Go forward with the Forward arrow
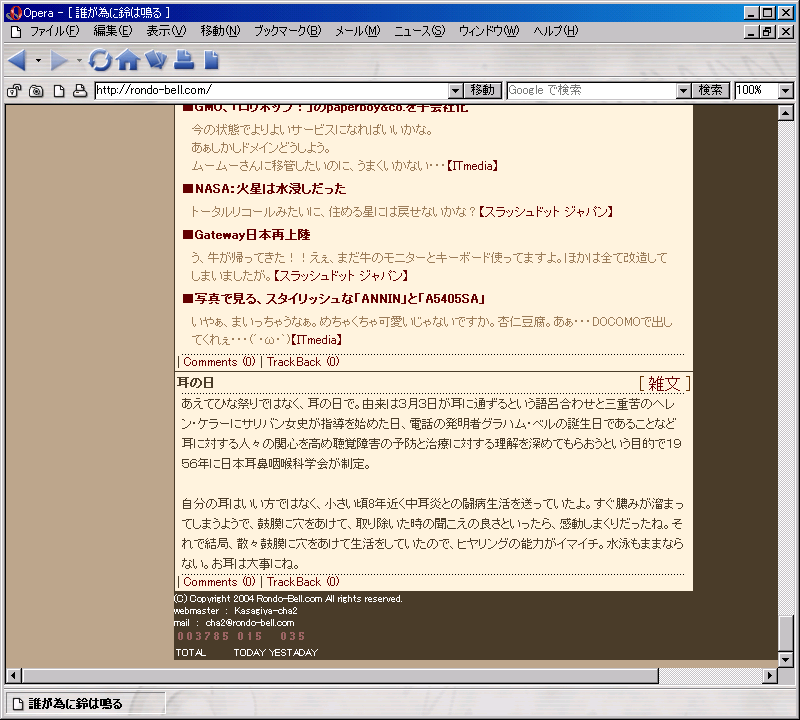The width and height of the screenshot is (800, 720). click(60, 61)
